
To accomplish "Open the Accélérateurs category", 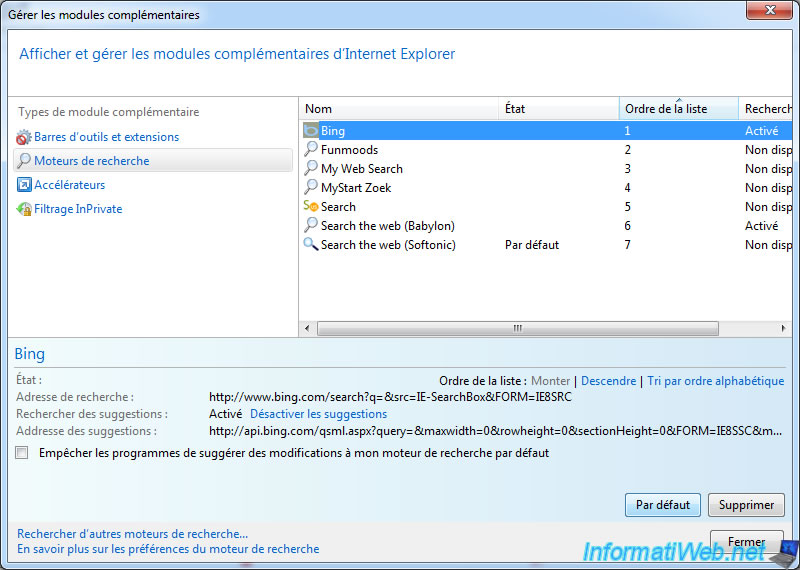I will pos(69,185).
